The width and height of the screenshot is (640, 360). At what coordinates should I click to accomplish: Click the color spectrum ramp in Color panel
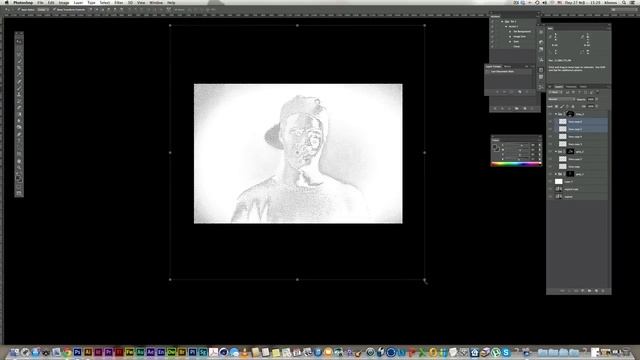516,164
